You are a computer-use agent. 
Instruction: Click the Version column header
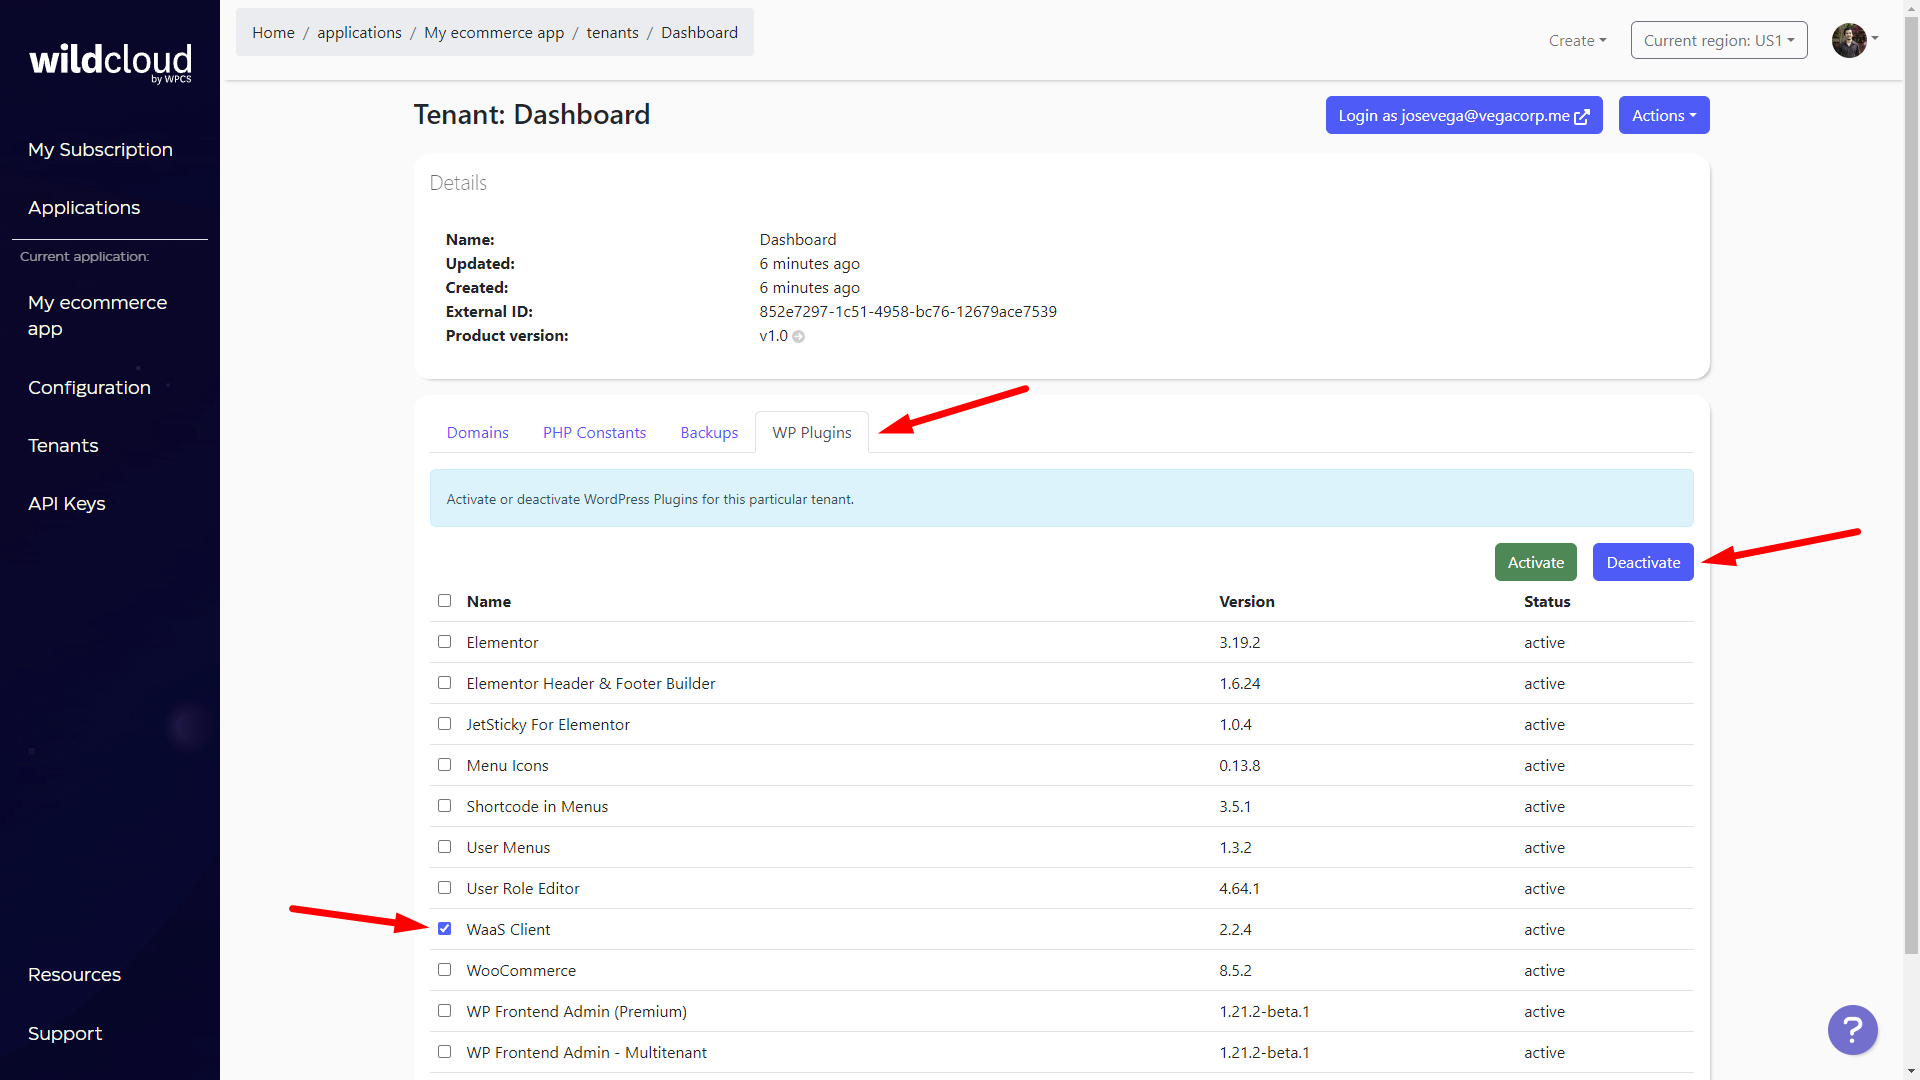click(1246, 601)
